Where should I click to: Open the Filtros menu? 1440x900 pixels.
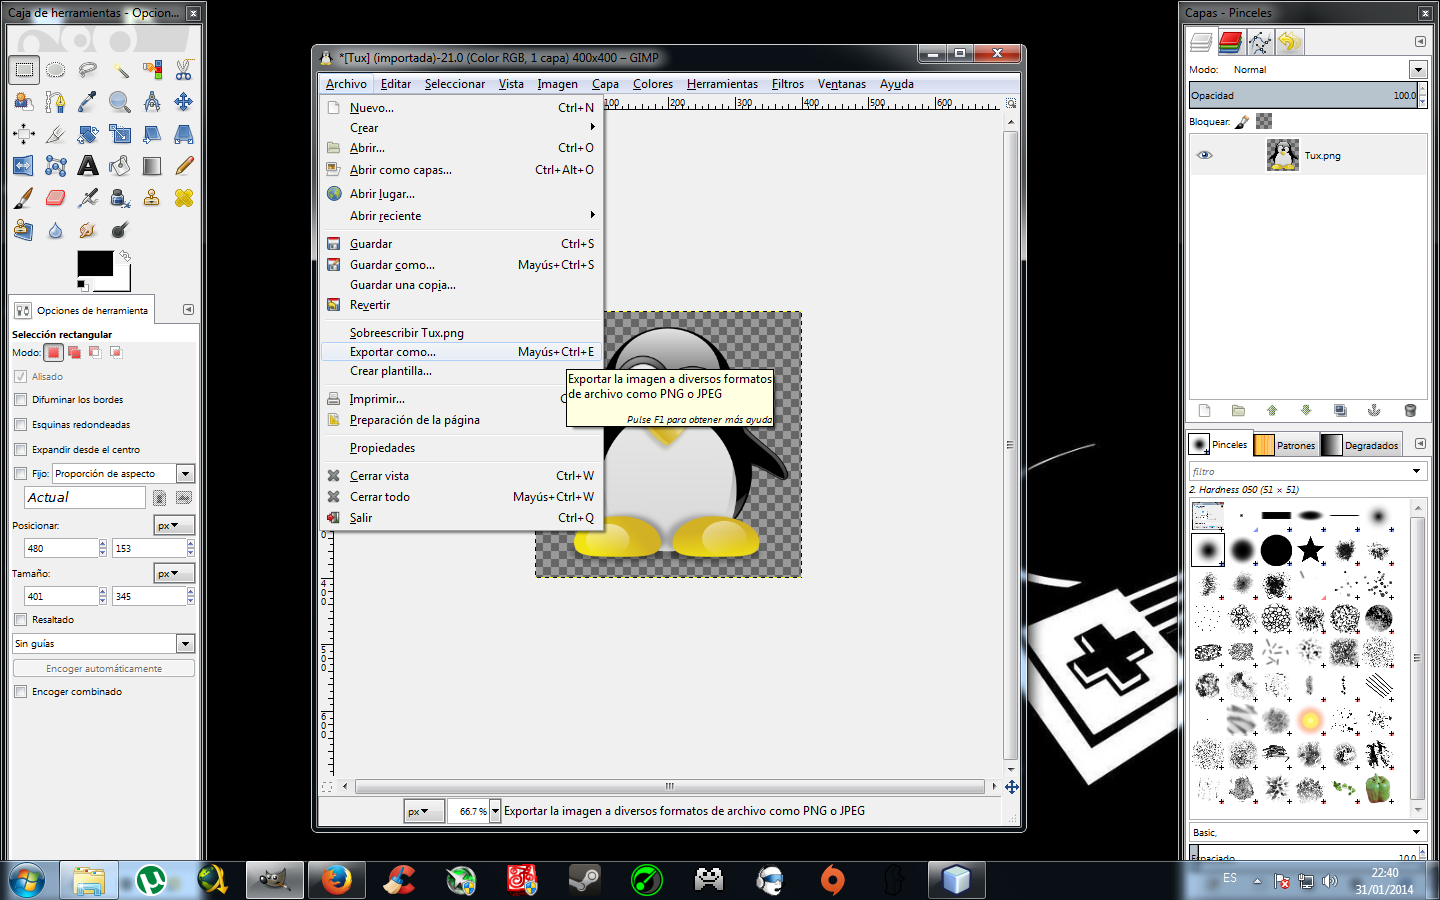click(788, 84)
